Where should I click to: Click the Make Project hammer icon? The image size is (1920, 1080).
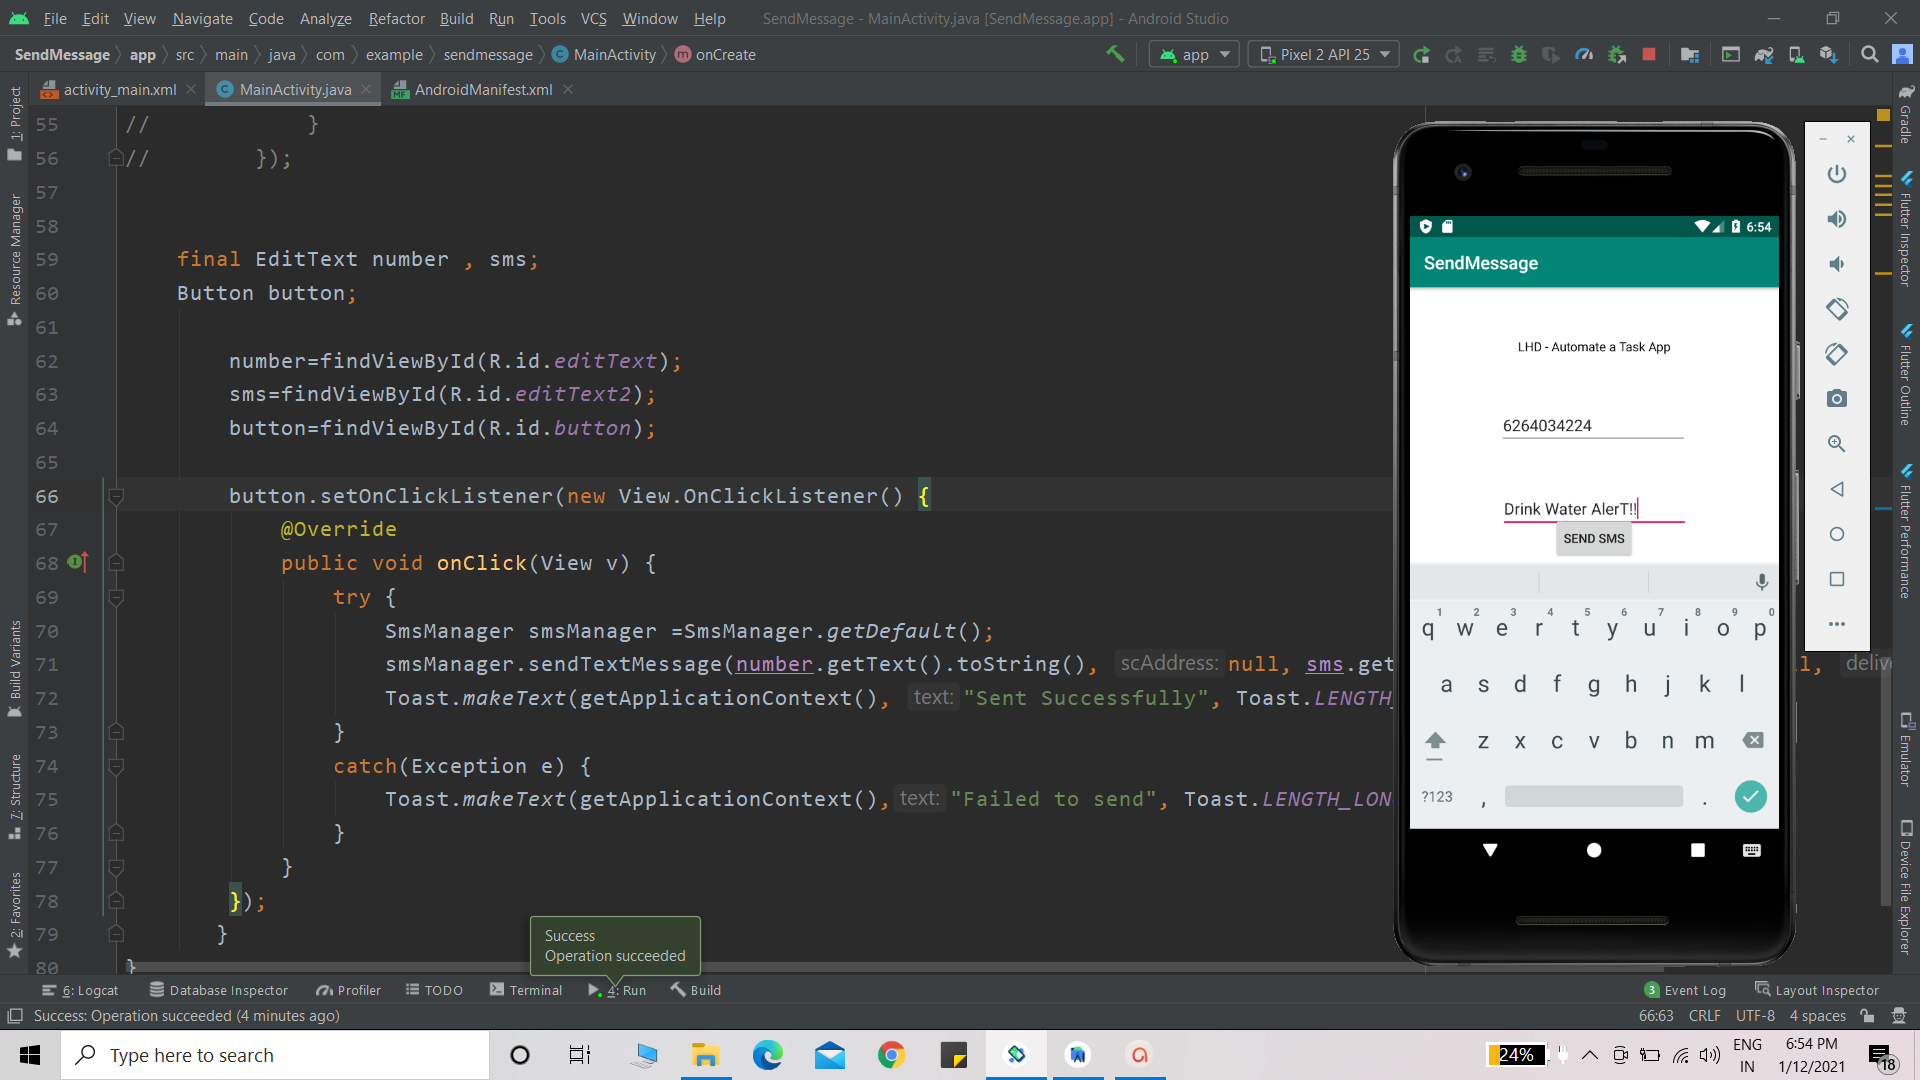coord(1114,54)
